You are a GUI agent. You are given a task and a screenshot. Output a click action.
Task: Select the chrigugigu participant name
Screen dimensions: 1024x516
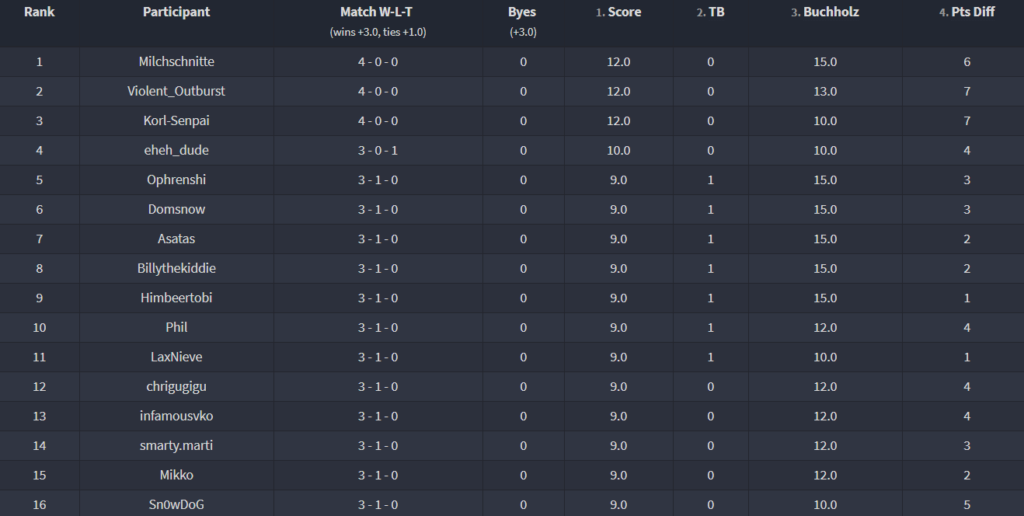pyautogui.click(x=176, y=386)
